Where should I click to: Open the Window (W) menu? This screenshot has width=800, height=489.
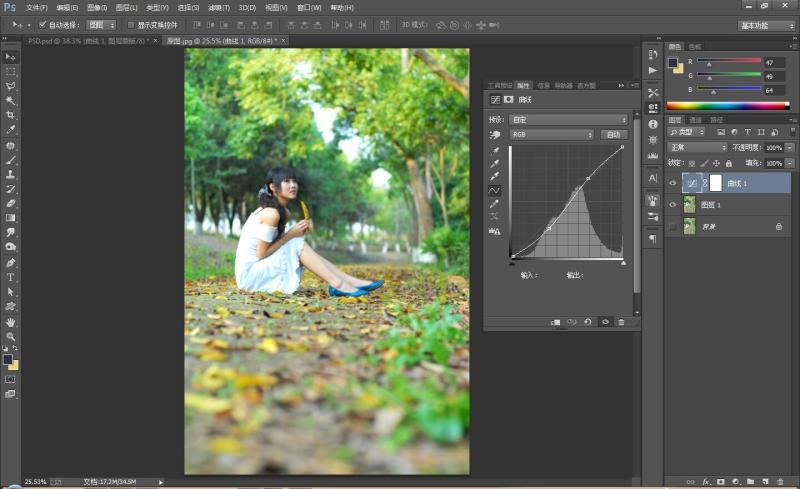(309, 8)
